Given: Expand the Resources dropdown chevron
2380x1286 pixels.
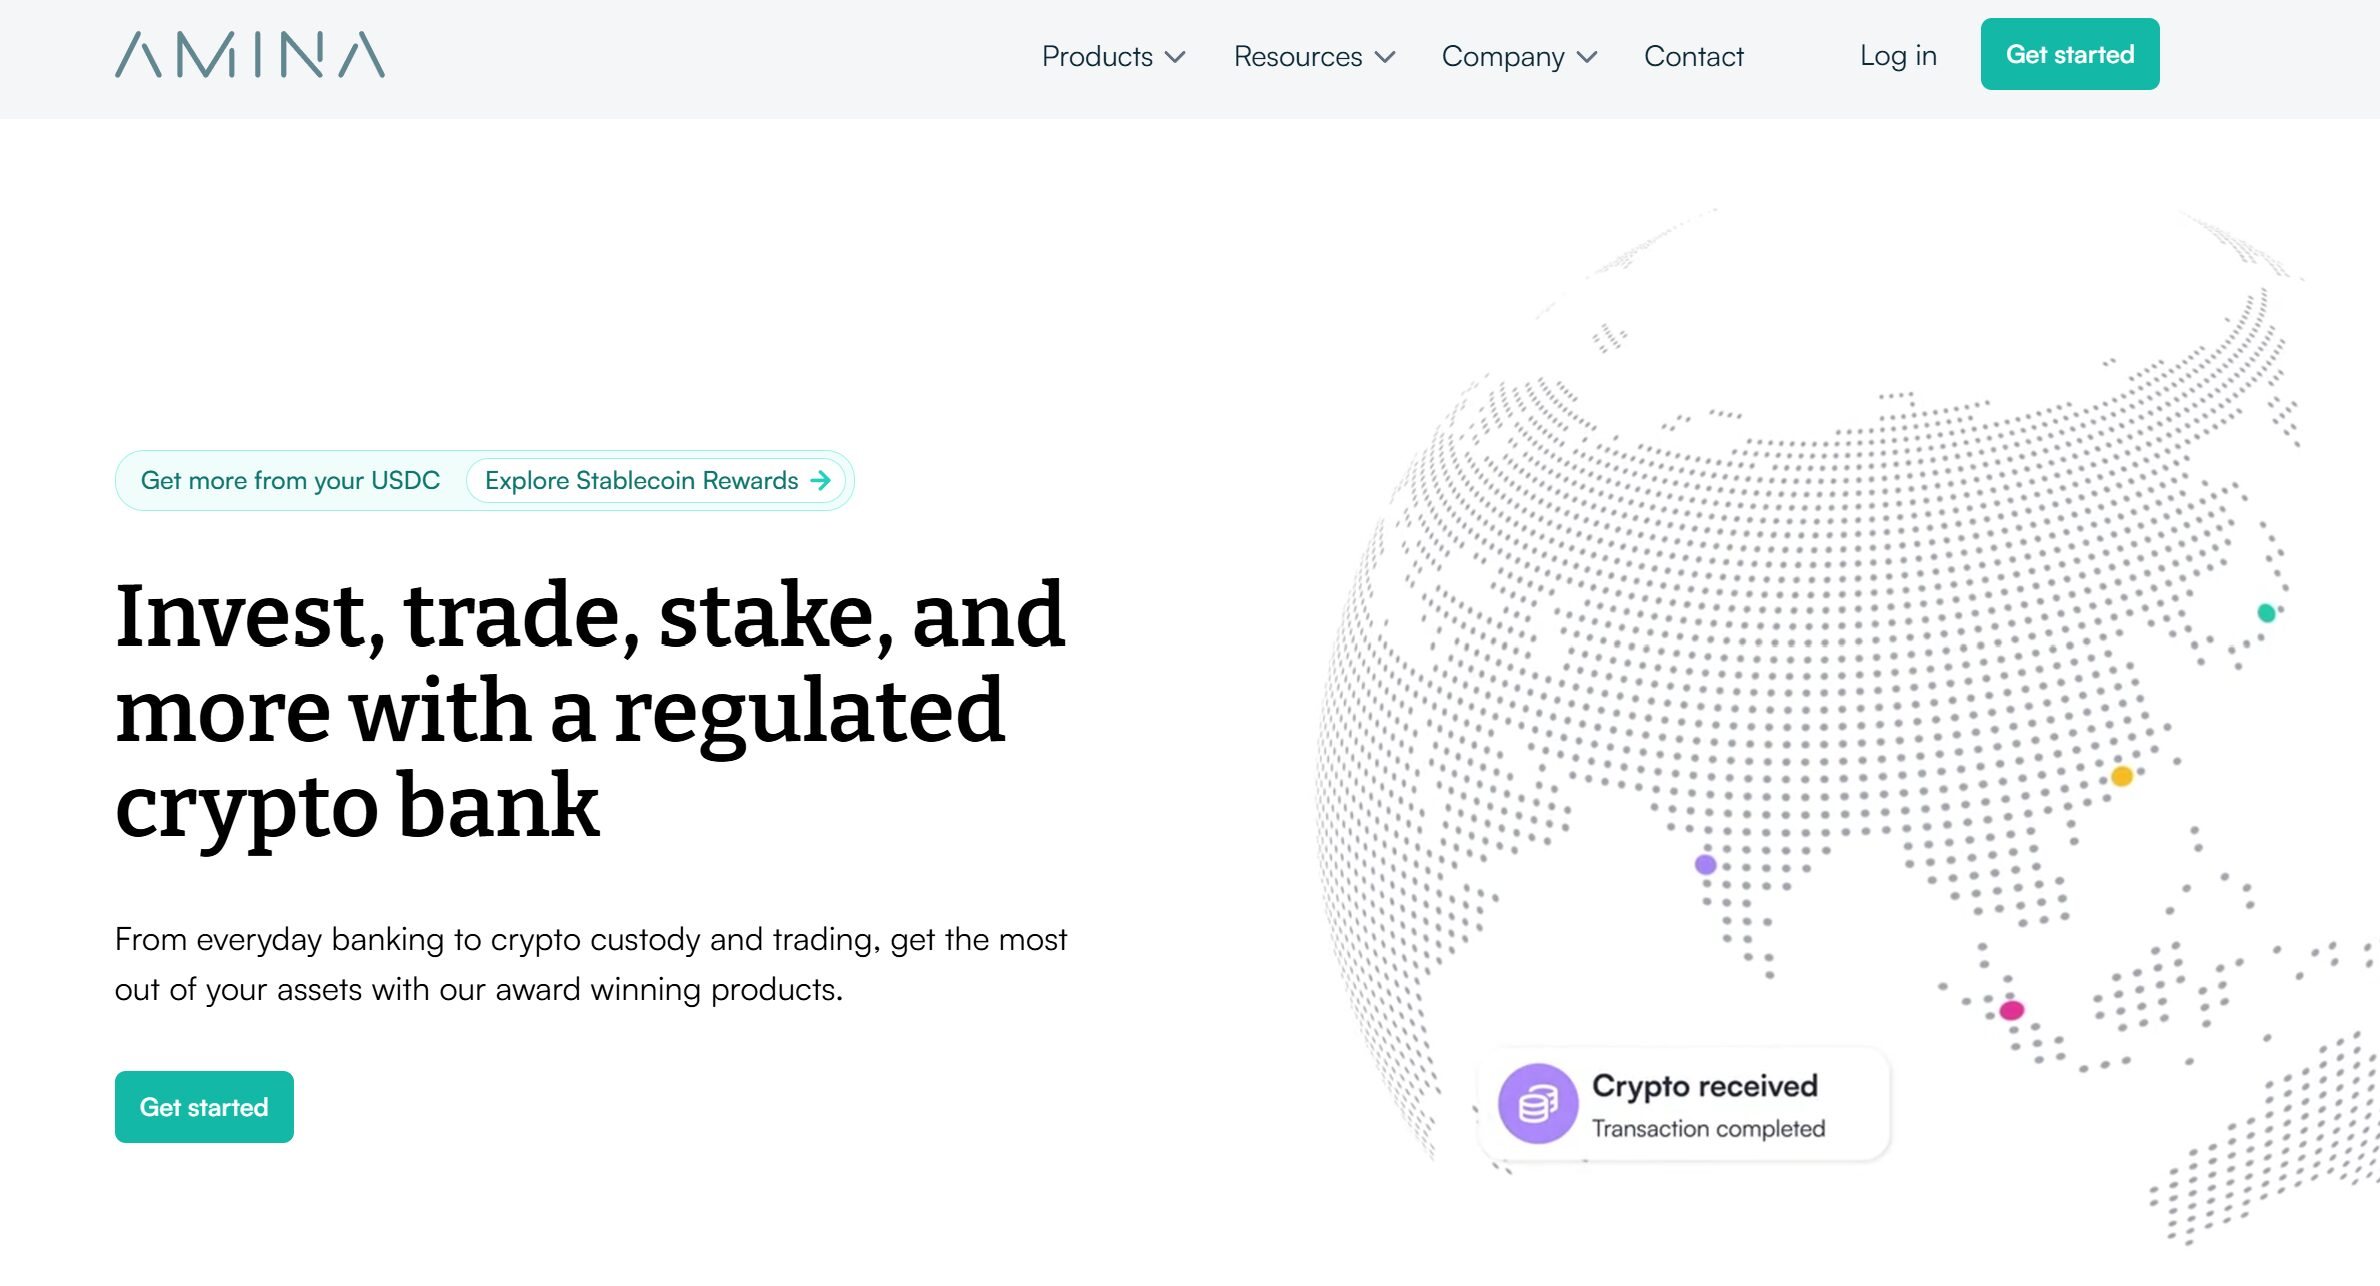Looking at the screenshot, I should click(1385, 57).
